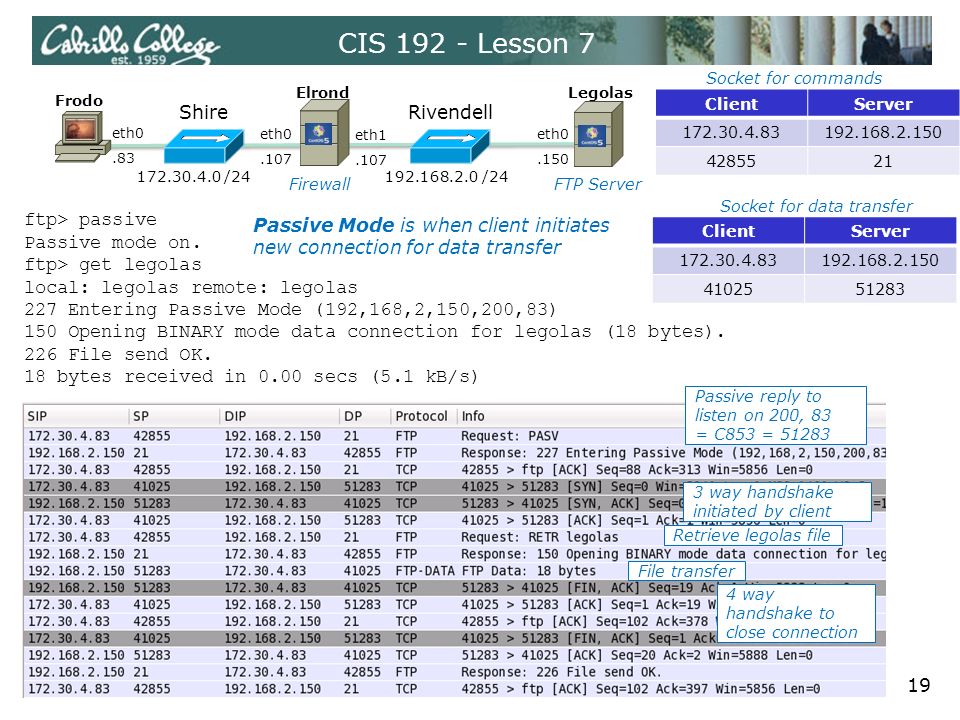Click the '18 bytes received in 0.00 secs' line
The width and height of the screenshot is (960, 720).
tap(251, 377)
